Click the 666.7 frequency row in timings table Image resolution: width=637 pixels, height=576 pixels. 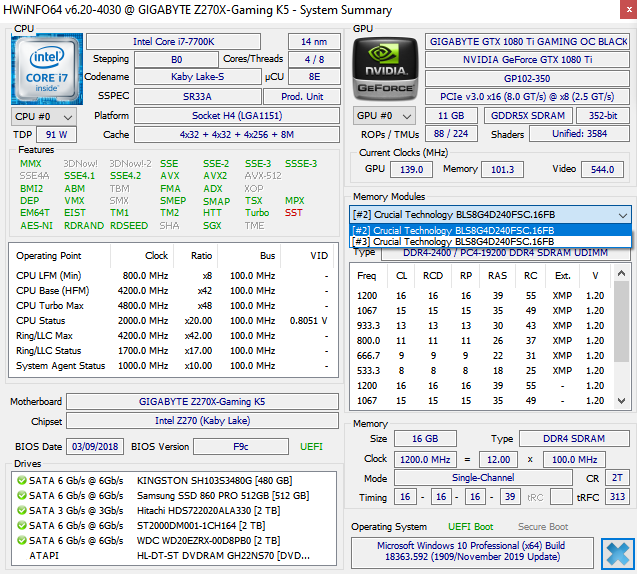tap(481, 356)
